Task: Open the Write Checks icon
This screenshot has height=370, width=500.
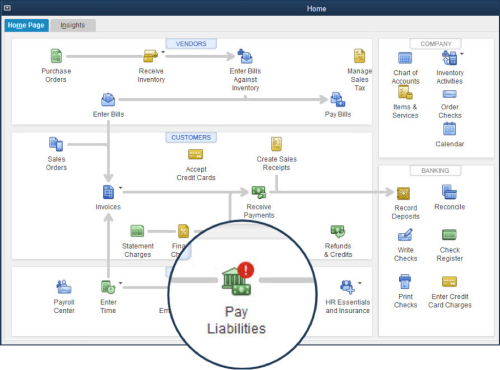Action: point(405,235)
